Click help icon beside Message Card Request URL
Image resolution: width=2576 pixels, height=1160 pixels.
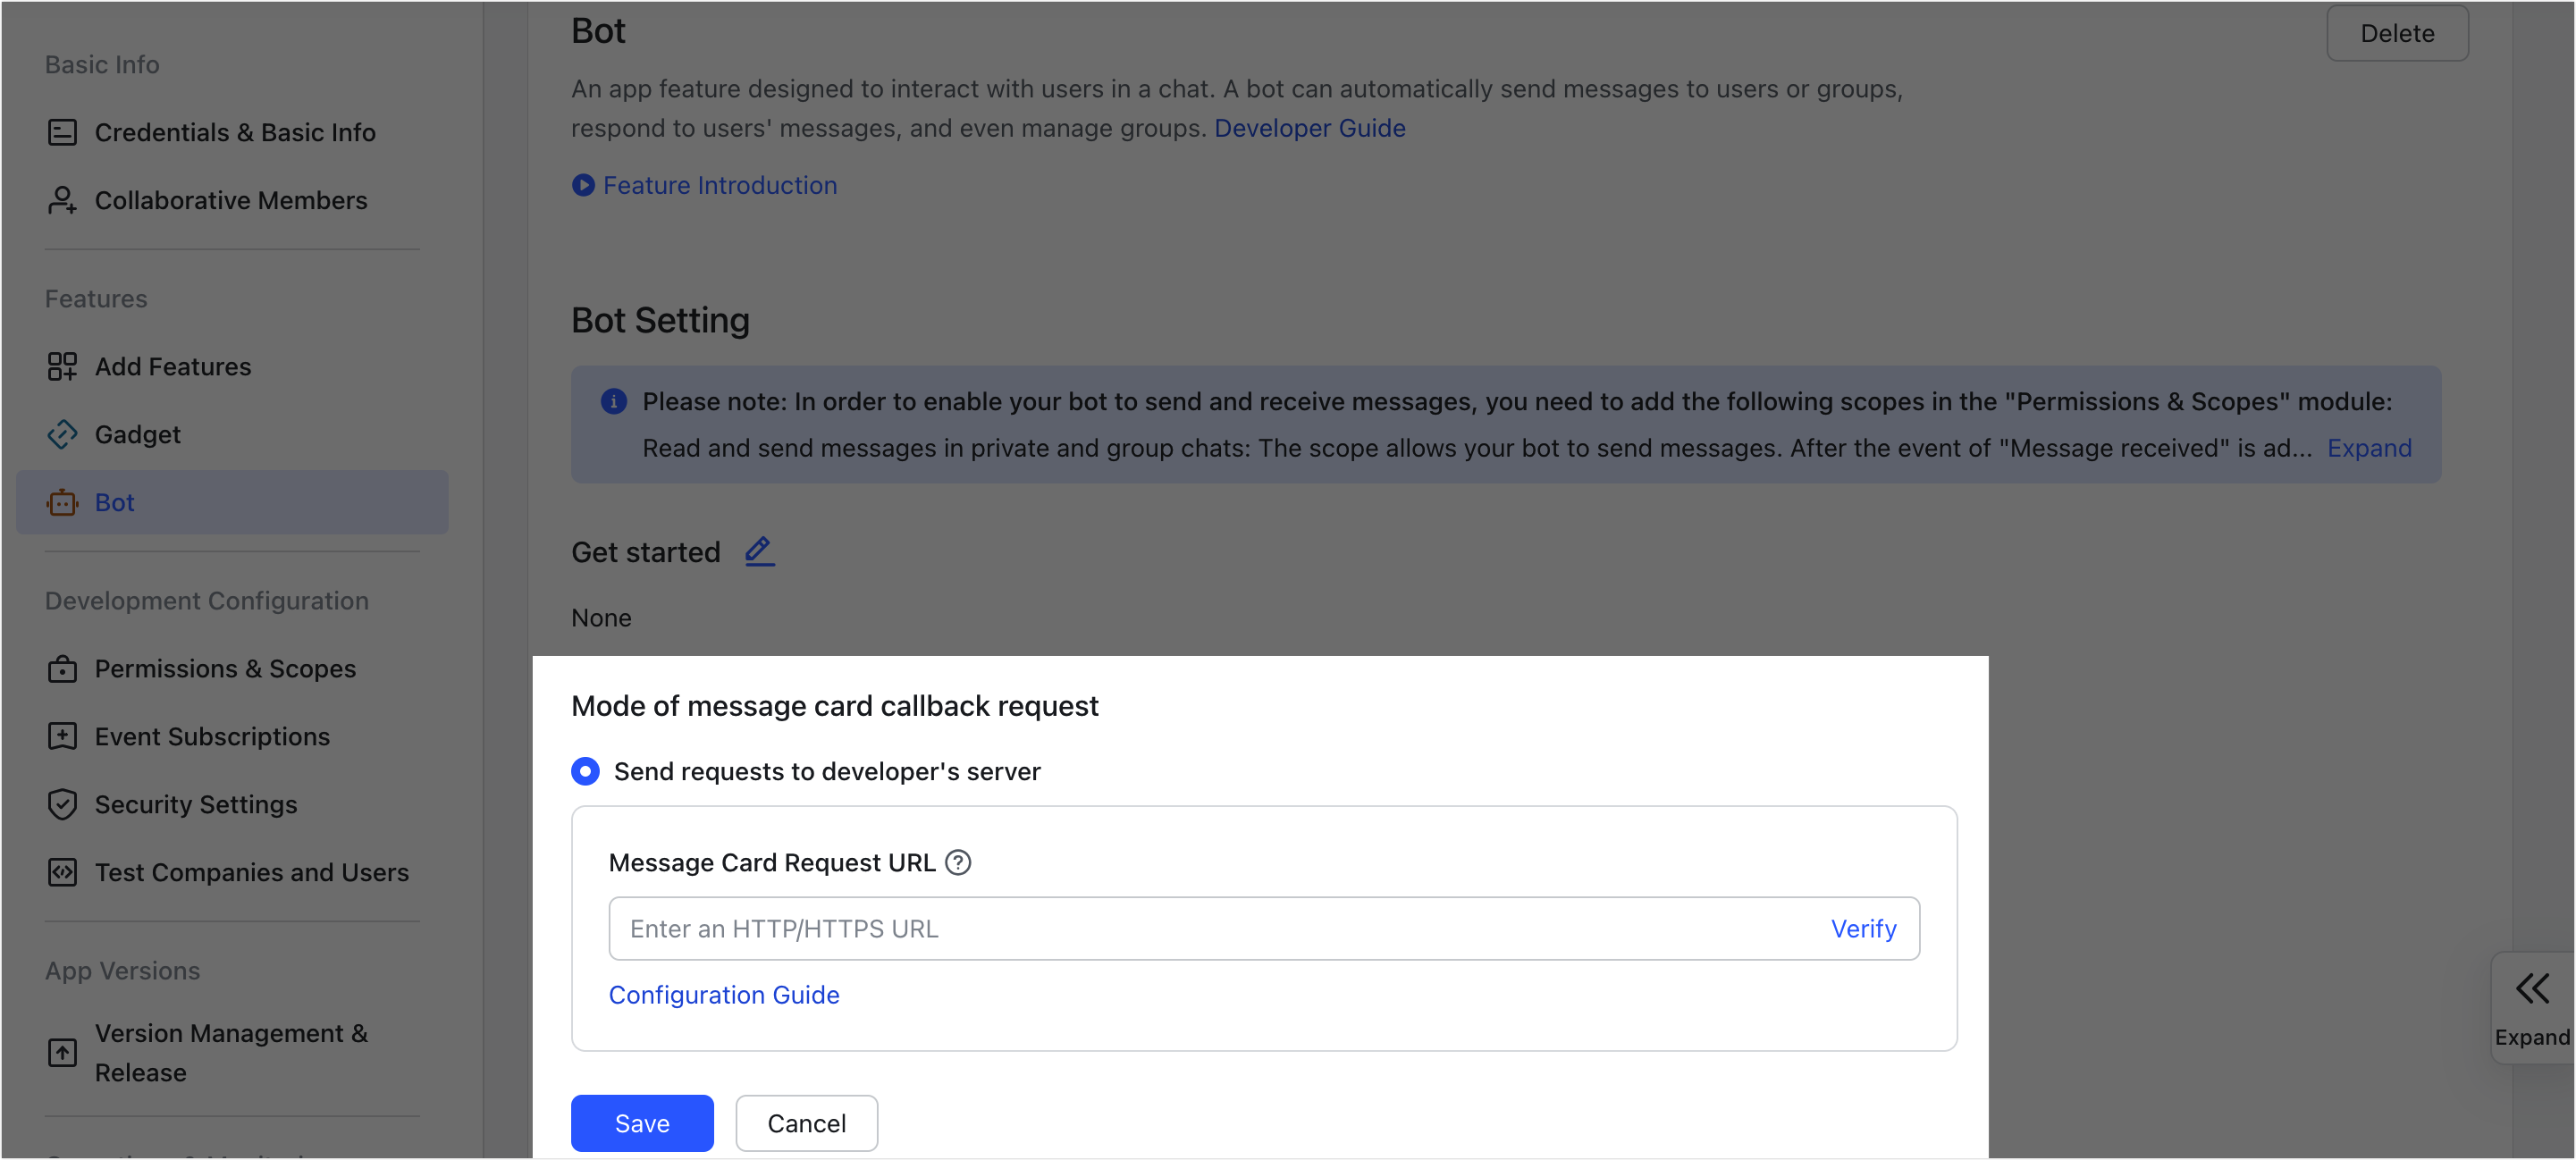958,862
